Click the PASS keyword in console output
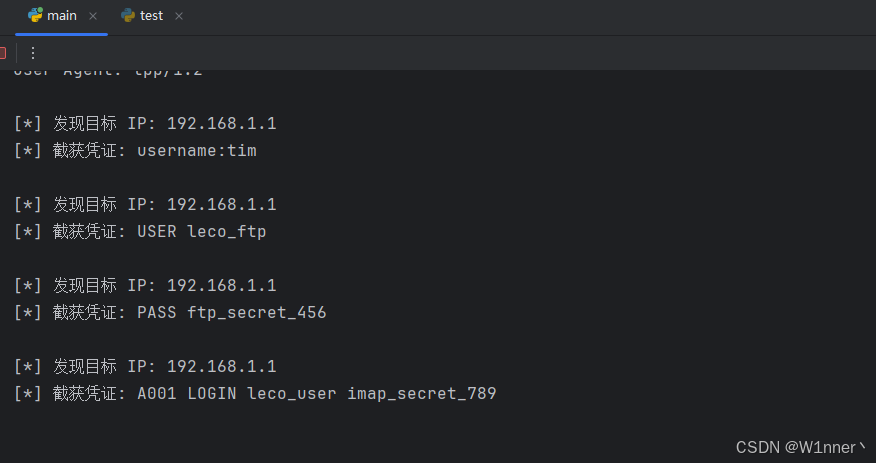 click(157, 313)
